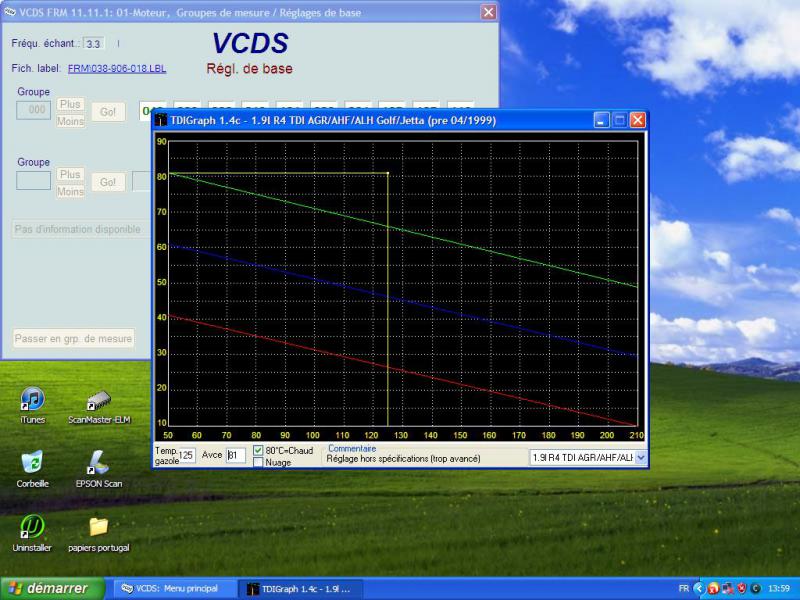Uncheck the 80°C=Chaud checkbox

coord(258,451)
